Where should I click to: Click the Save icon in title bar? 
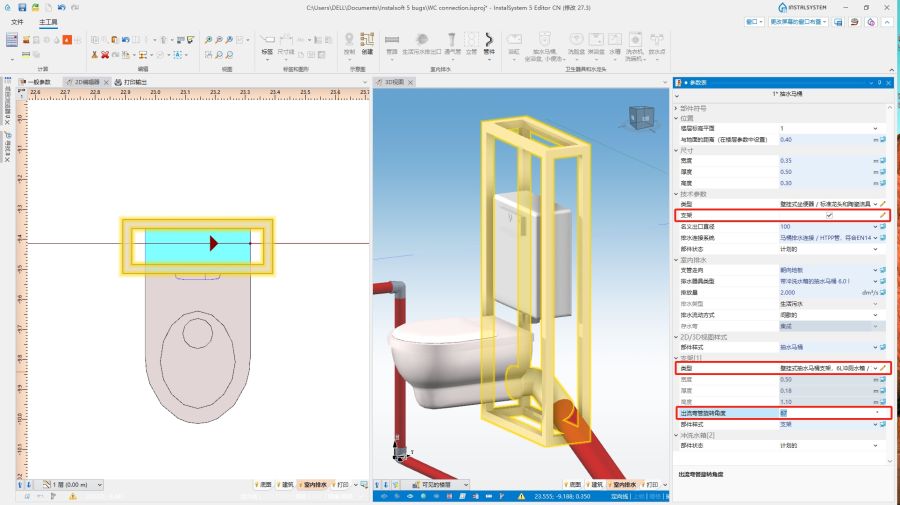tap(23, 7)
